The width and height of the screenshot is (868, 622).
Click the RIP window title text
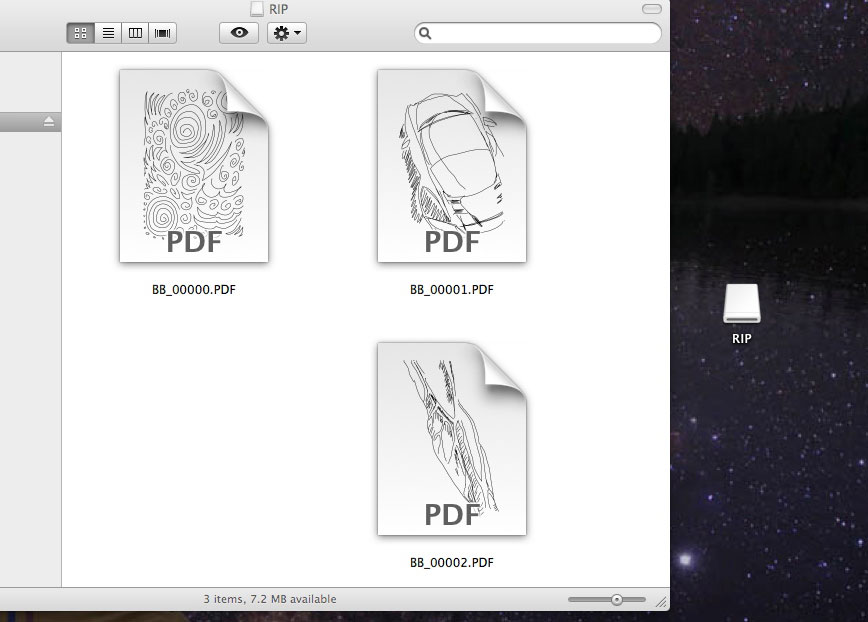pyautogui.click(x=278, y=9)
